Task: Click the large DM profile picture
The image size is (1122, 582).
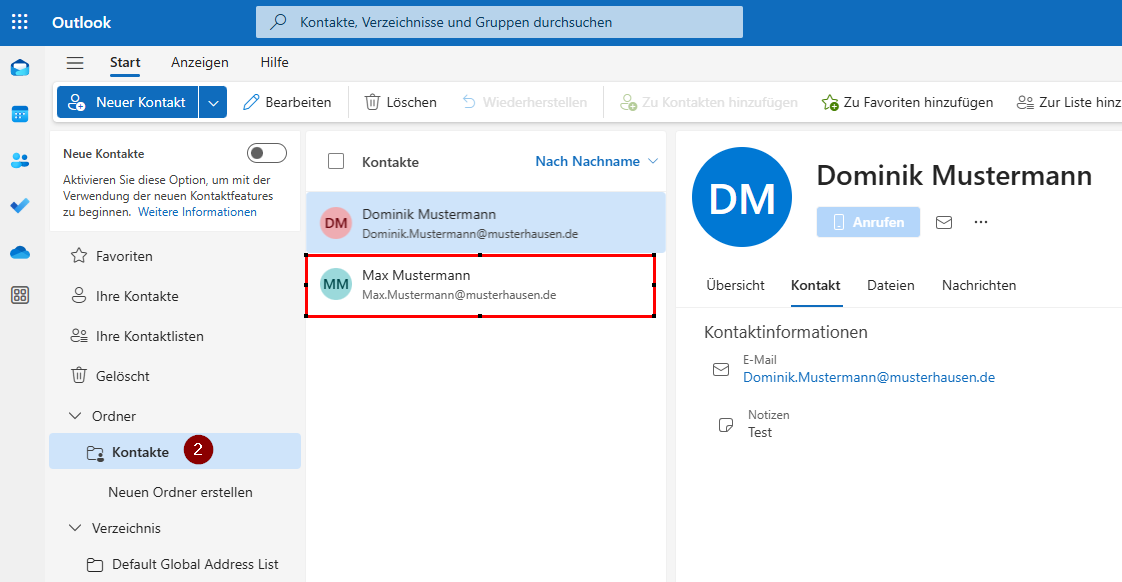Action: pyautogui.click(x=742, y=197)
